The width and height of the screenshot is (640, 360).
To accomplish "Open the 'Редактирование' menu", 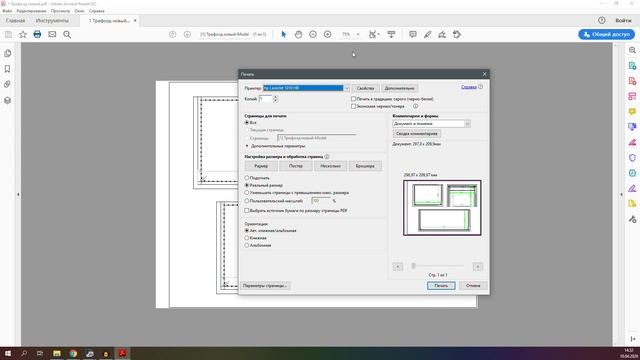I will pos(31,11).
